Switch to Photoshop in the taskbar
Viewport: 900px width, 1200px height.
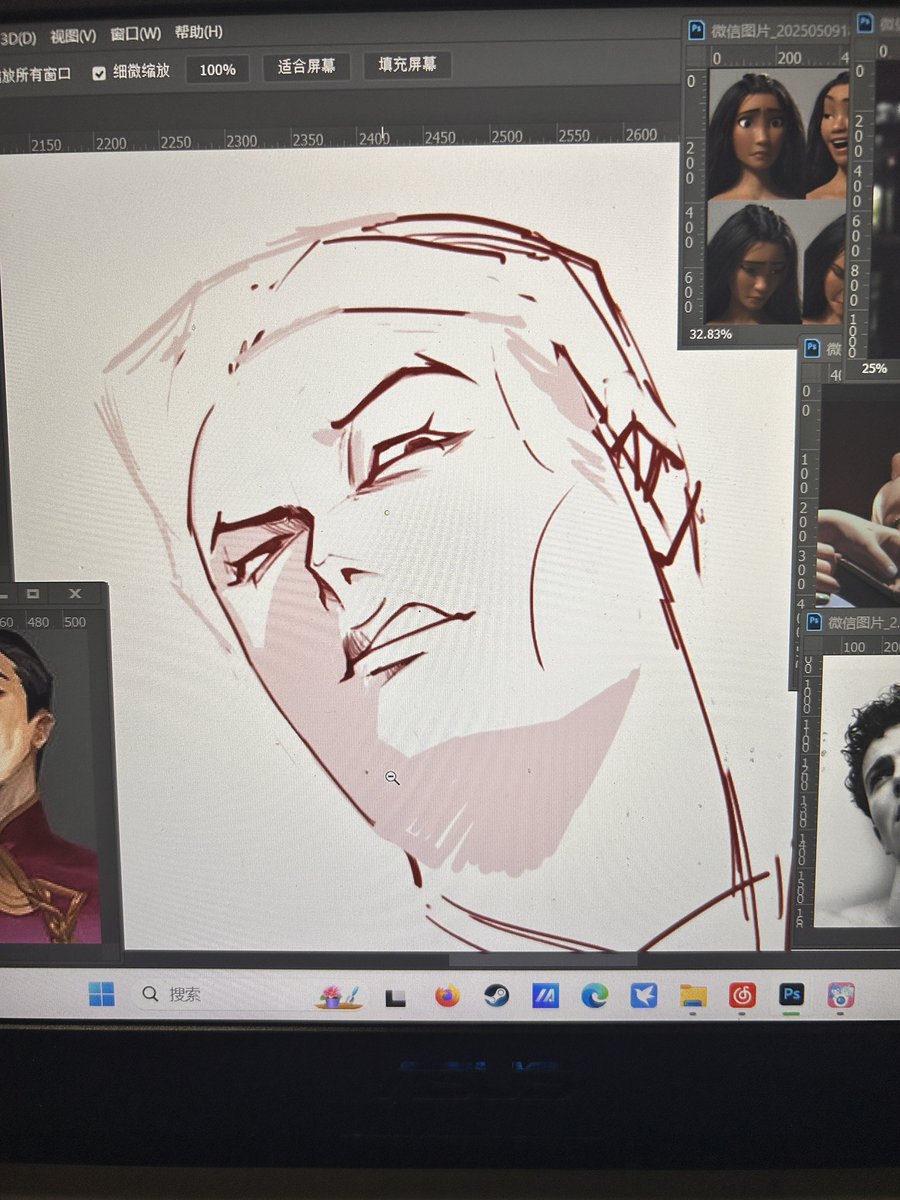(791, 994)
